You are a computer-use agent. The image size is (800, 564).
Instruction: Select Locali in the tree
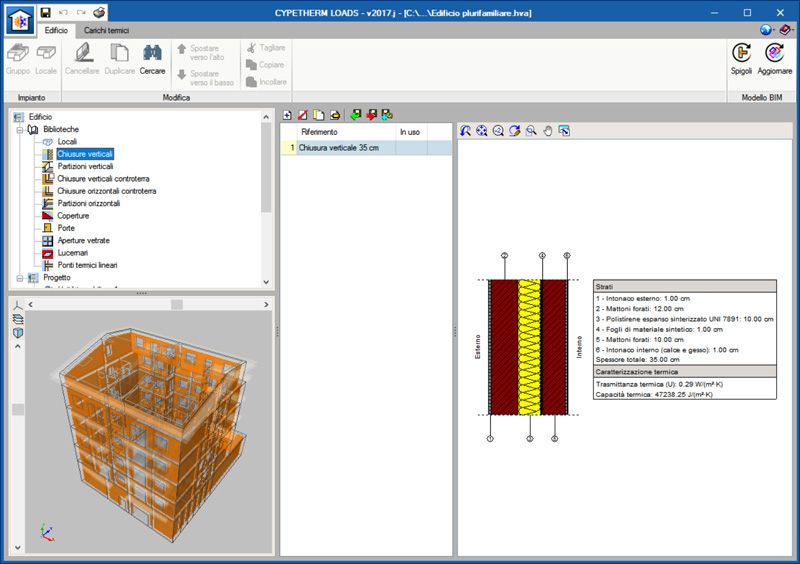point(67,142)
